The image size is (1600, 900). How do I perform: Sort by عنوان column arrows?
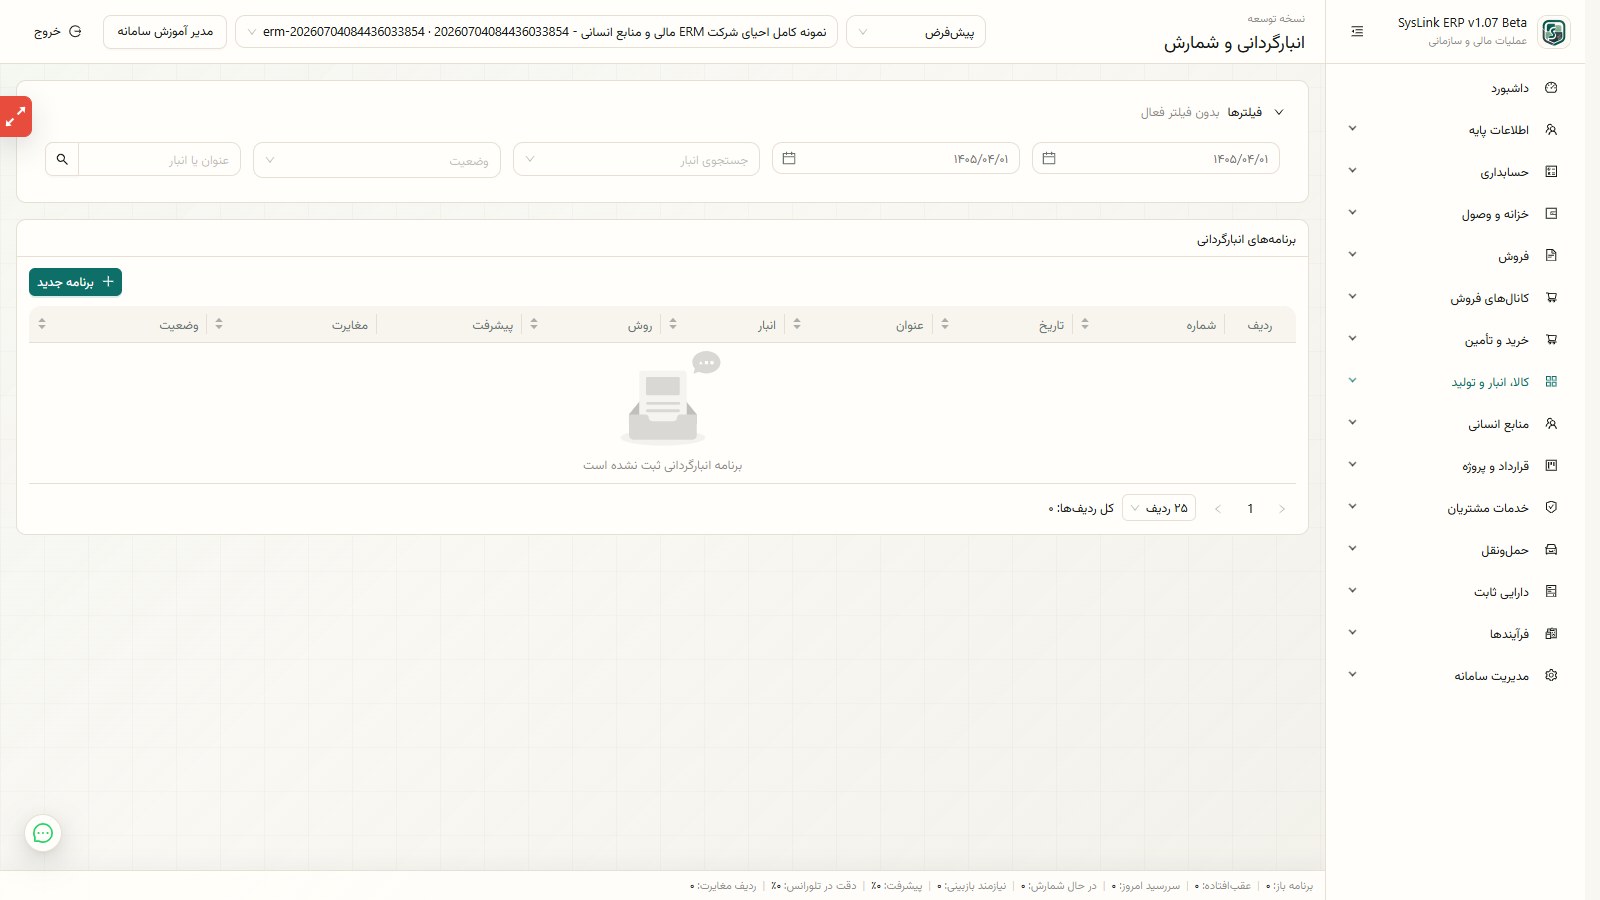pos(797,324)
